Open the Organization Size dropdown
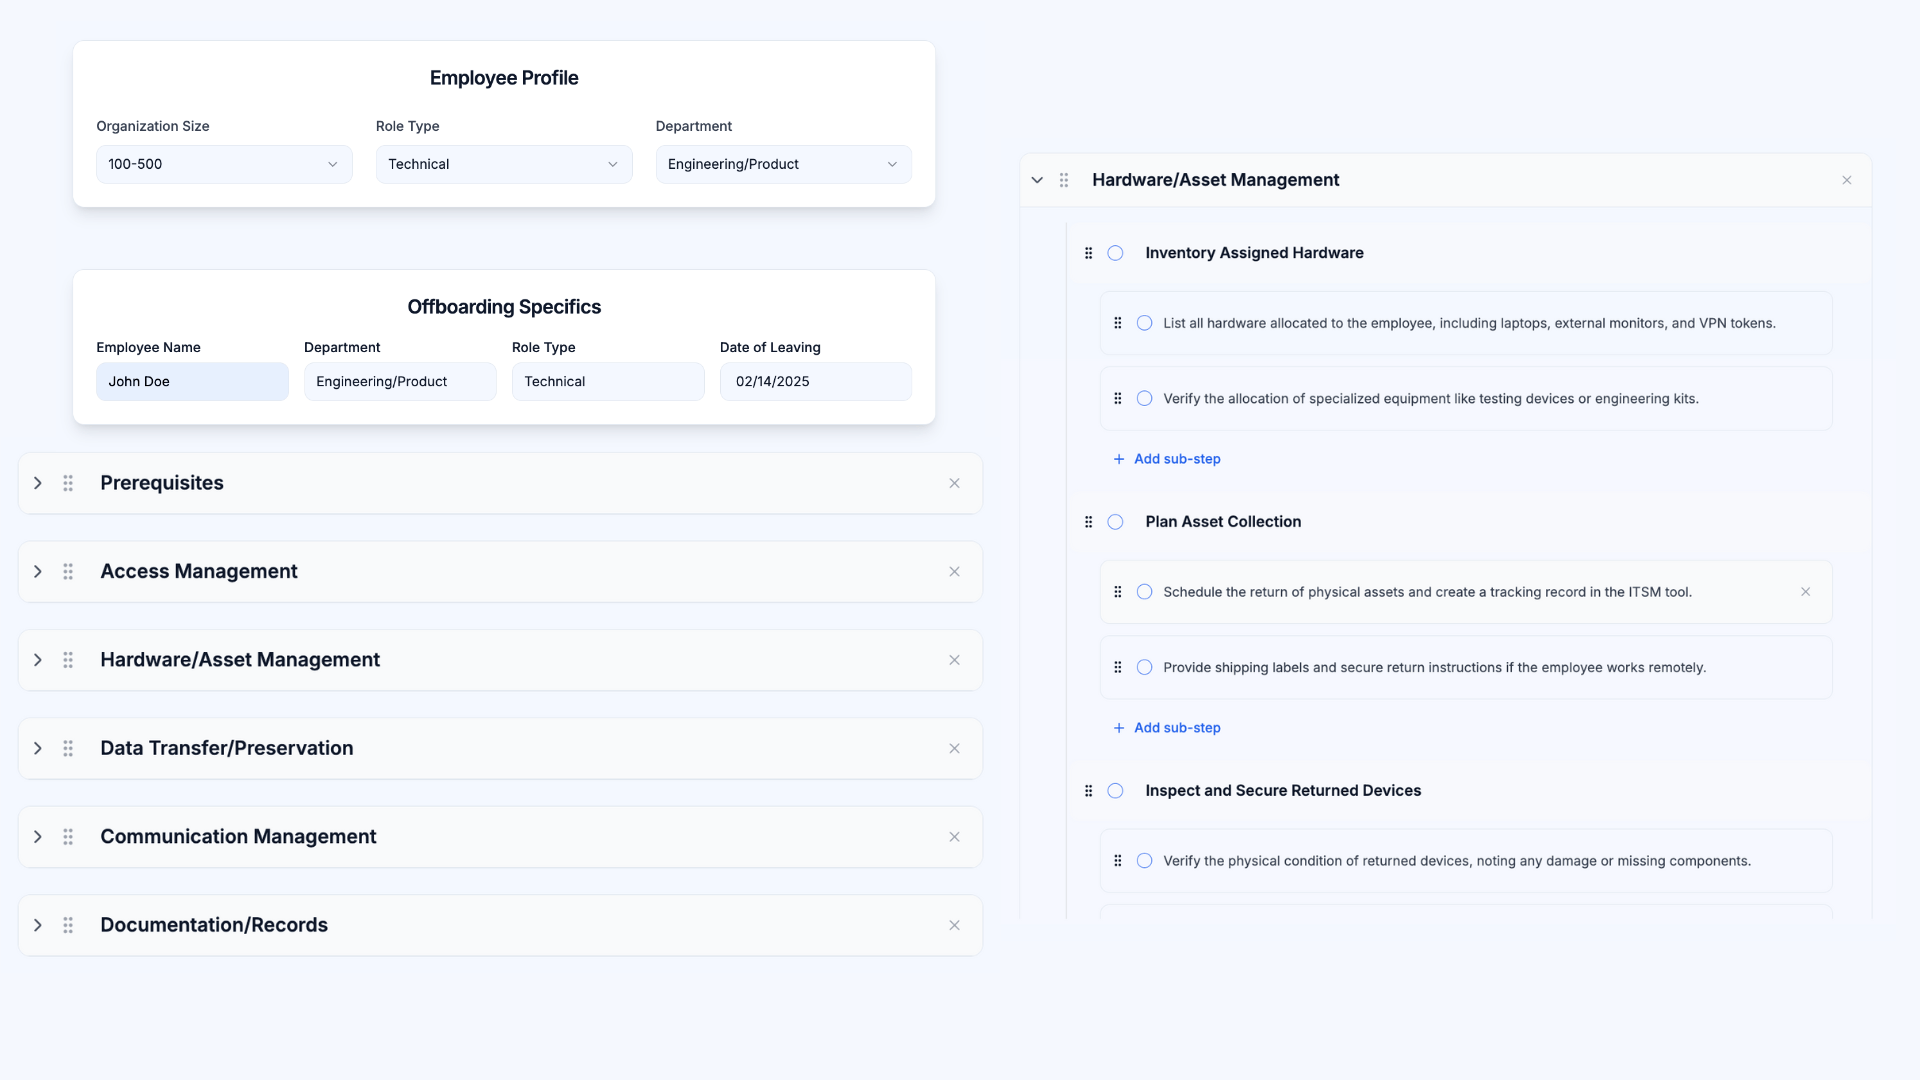Image resolution: width=1920 pixels, height=1080 pixels. pos(224,164)
